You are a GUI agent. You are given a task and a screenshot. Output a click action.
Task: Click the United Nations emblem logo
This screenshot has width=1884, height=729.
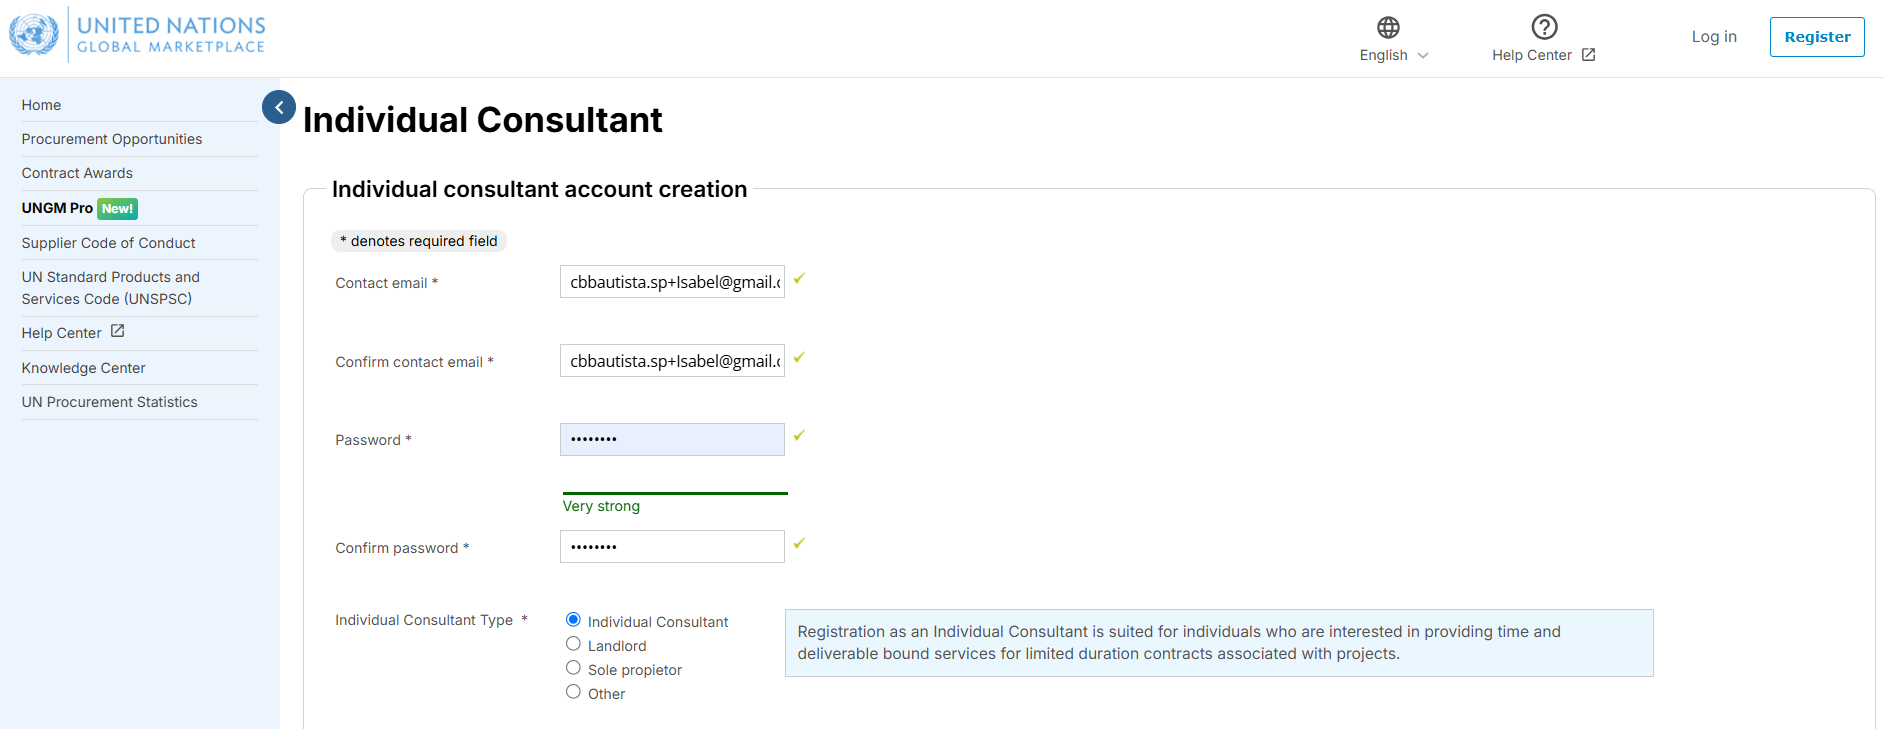tap(34, 34)
